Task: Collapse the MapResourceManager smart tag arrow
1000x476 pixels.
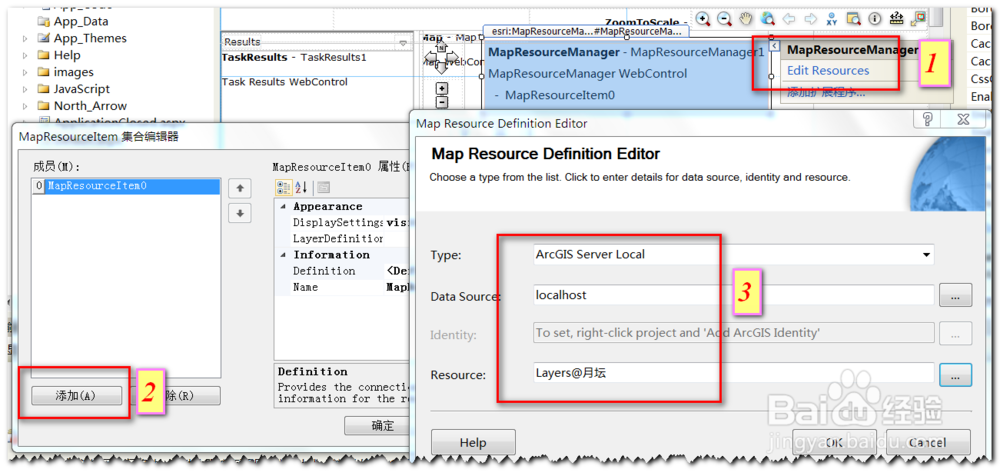Action: point(774,46)
